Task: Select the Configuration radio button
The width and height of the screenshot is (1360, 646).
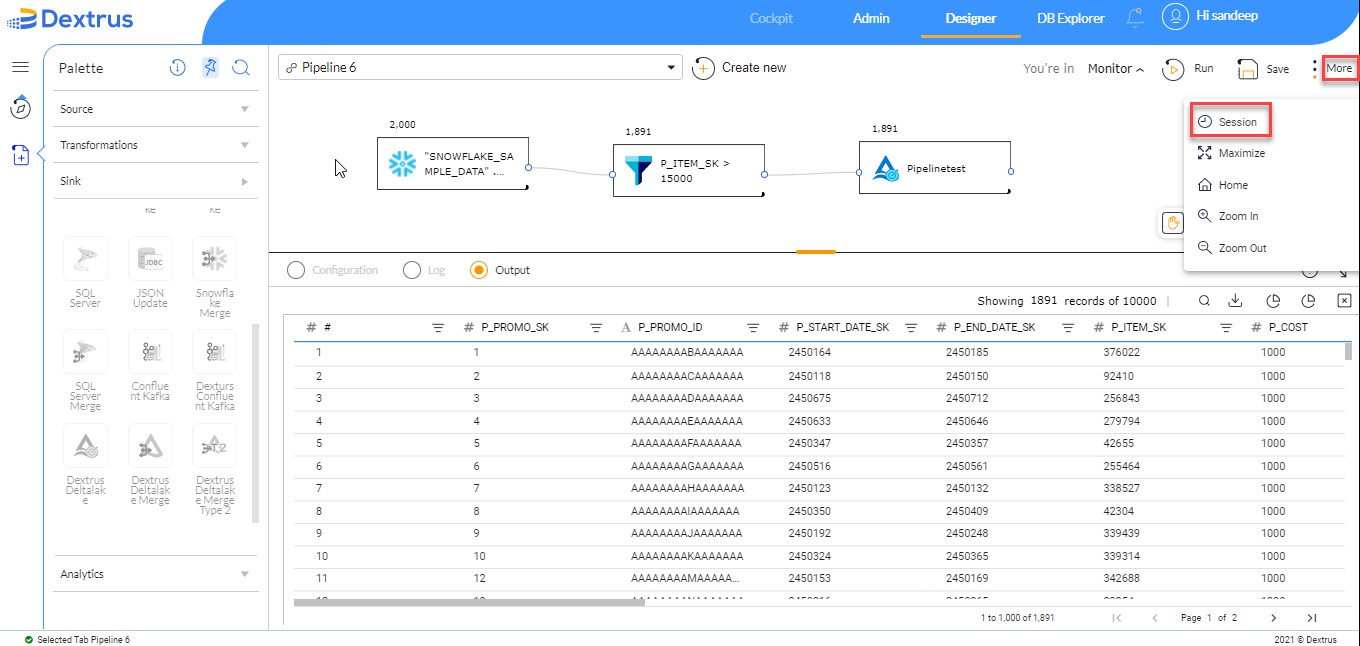Action: [295, 270]
